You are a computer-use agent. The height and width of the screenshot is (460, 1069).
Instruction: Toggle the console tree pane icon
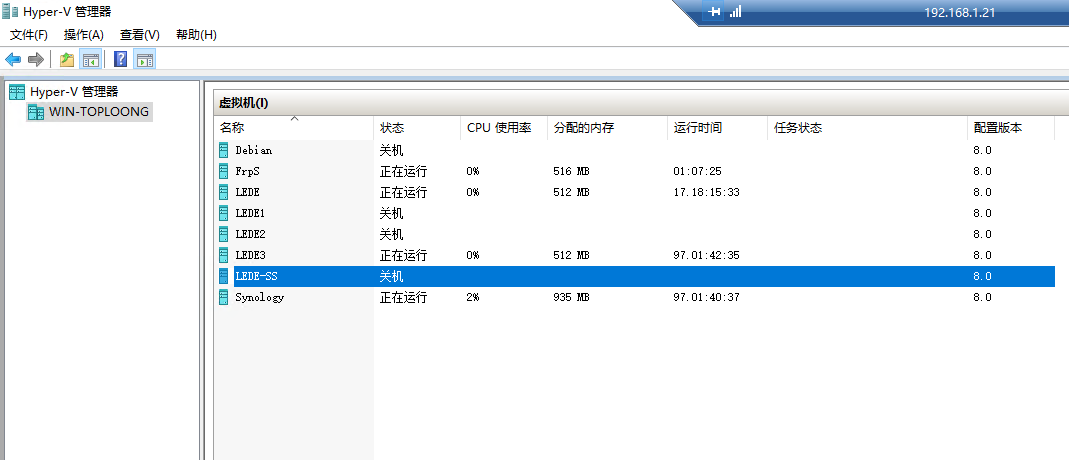pos(90,59)
